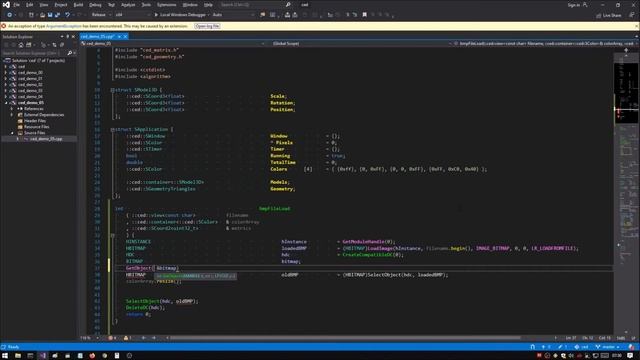The width and height of the screenshot is (640, 360).
Task: Click the Visual Studio logo icon
Action: 6,4
